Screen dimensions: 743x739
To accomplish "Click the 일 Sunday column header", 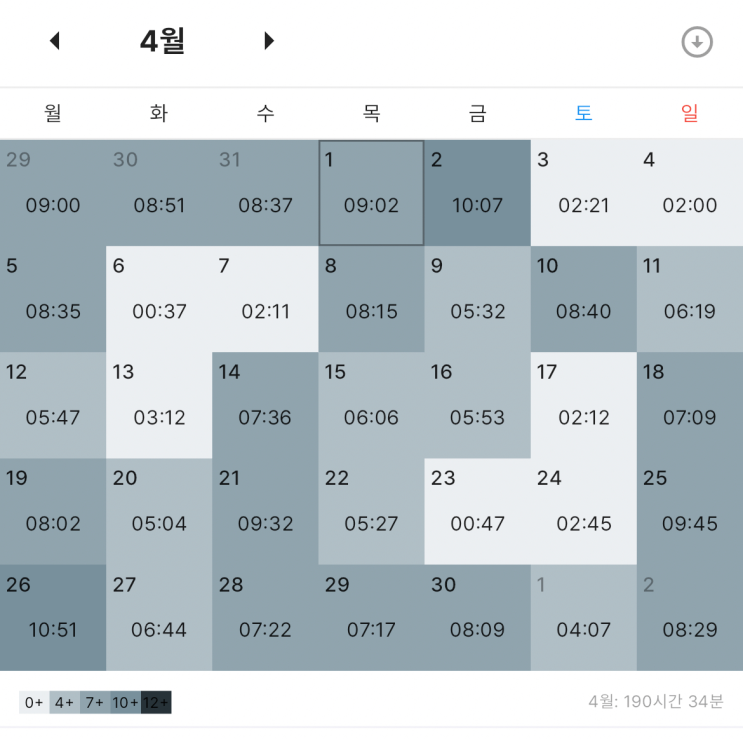I will (690, 113).
